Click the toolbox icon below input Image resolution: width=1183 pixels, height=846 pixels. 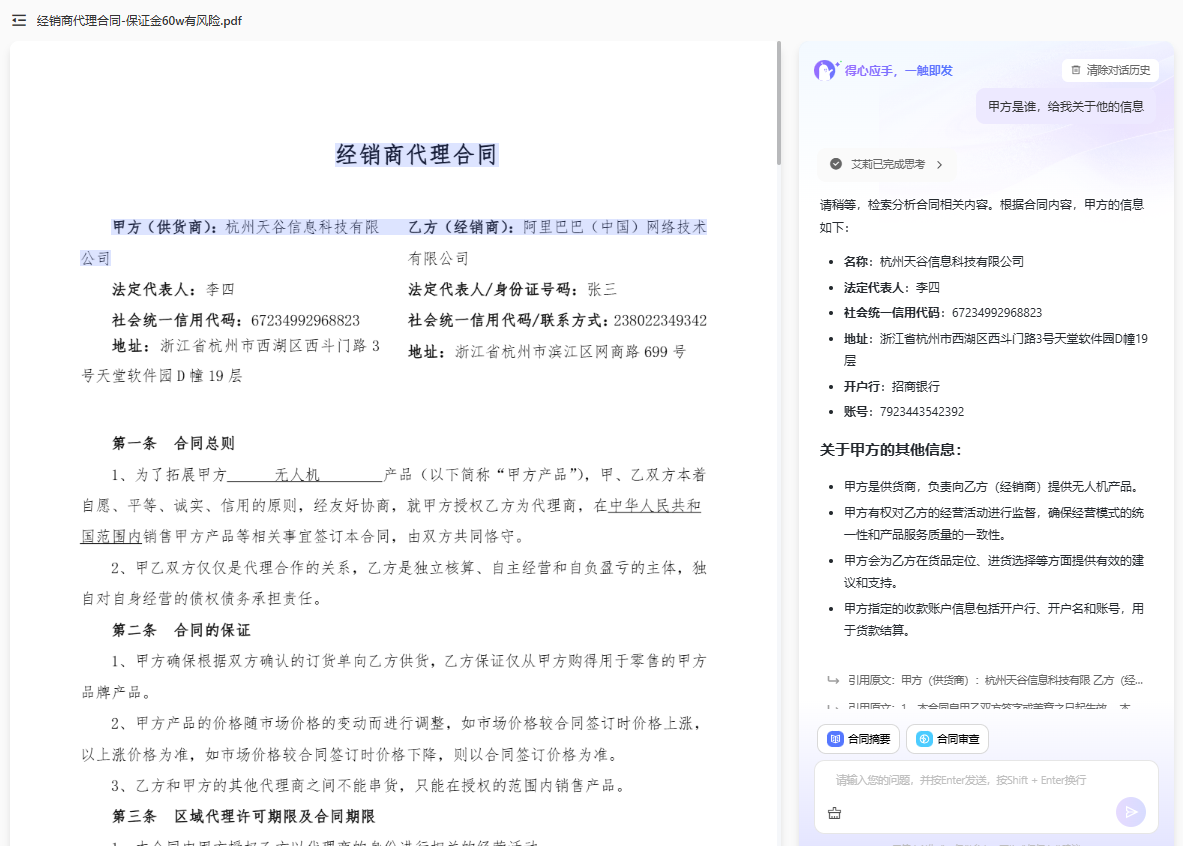[834, 813]
